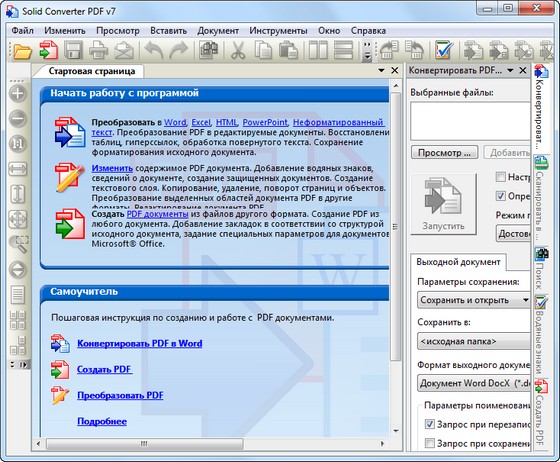Click the Zoom In plus icon
The image size is (560, 462).
pyautogui.click(x=18, y=94)
